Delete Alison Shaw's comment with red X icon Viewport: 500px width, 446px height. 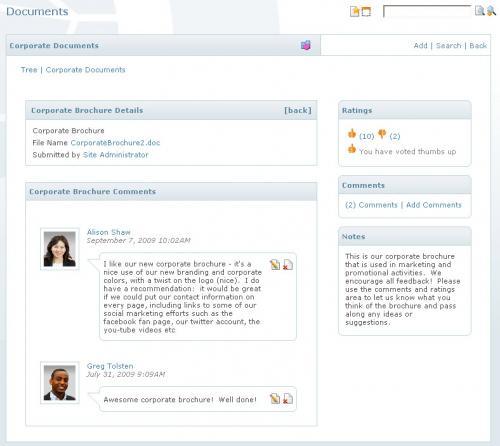(288, 265)
